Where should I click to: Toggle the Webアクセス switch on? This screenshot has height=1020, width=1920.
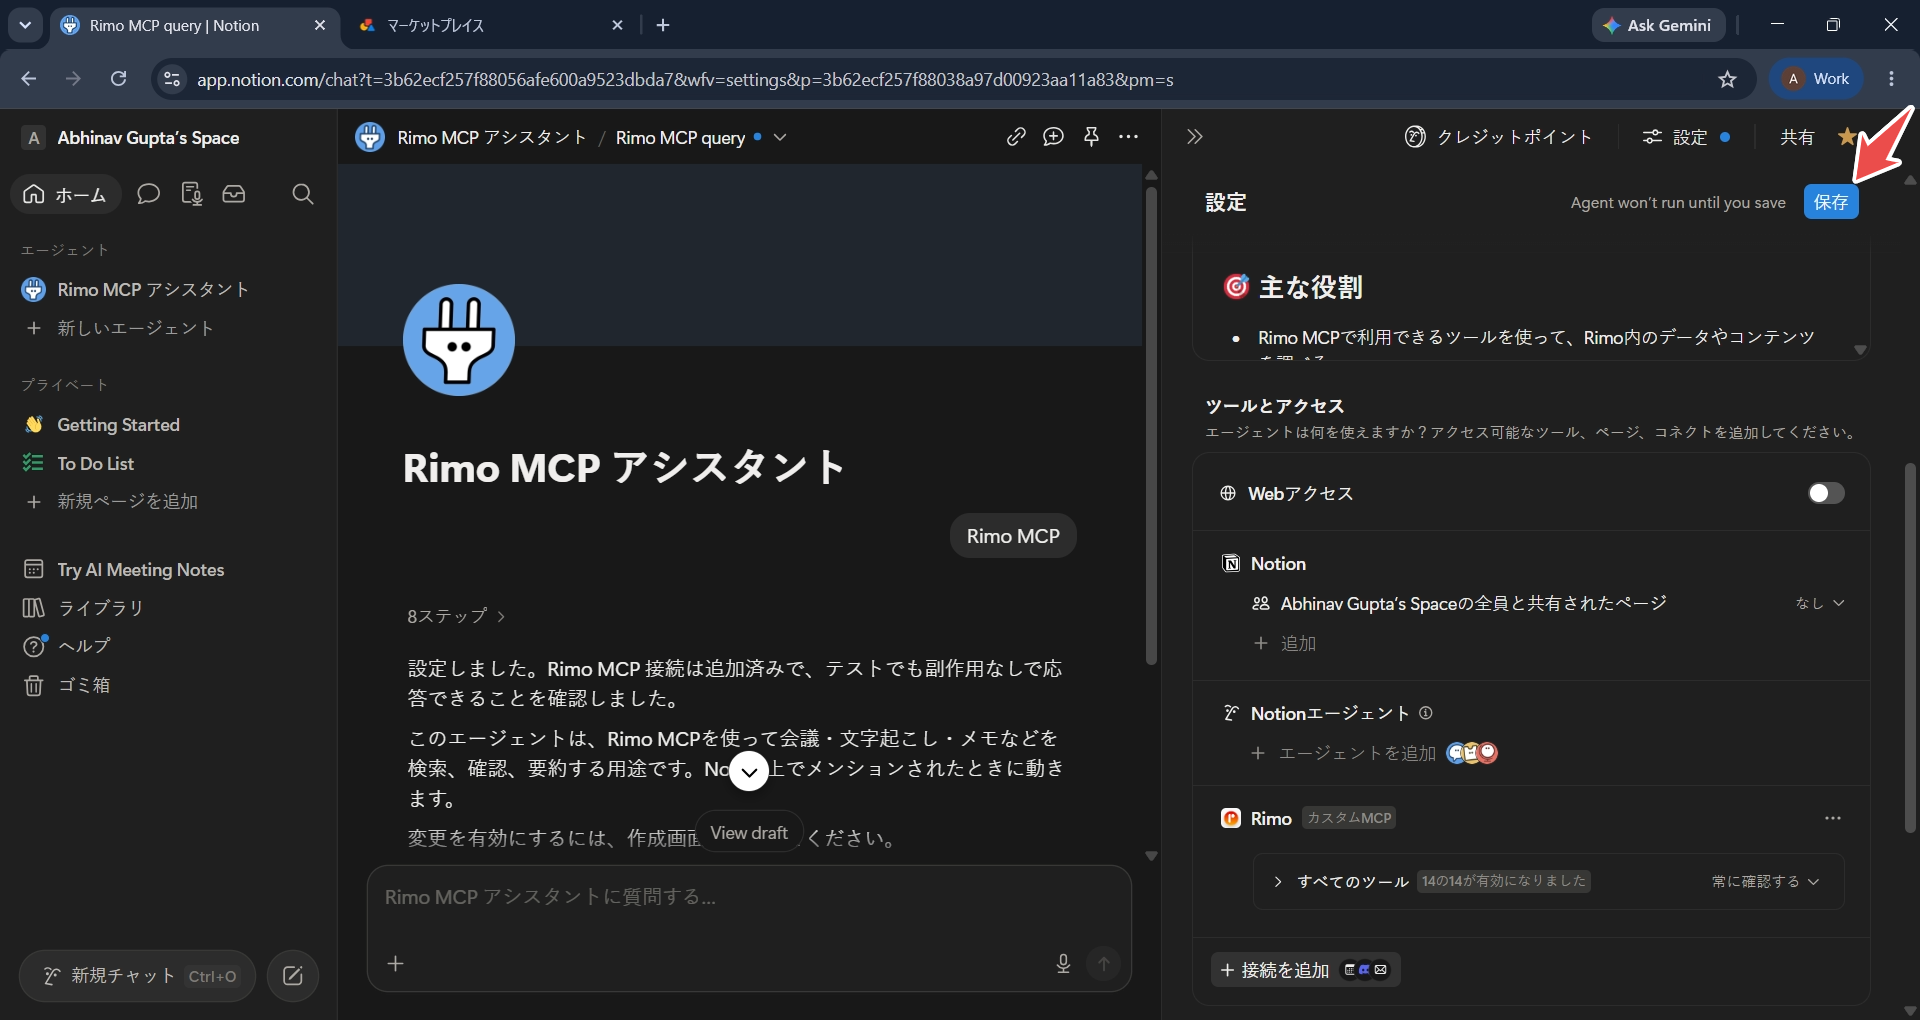[x=1826, y=493]
